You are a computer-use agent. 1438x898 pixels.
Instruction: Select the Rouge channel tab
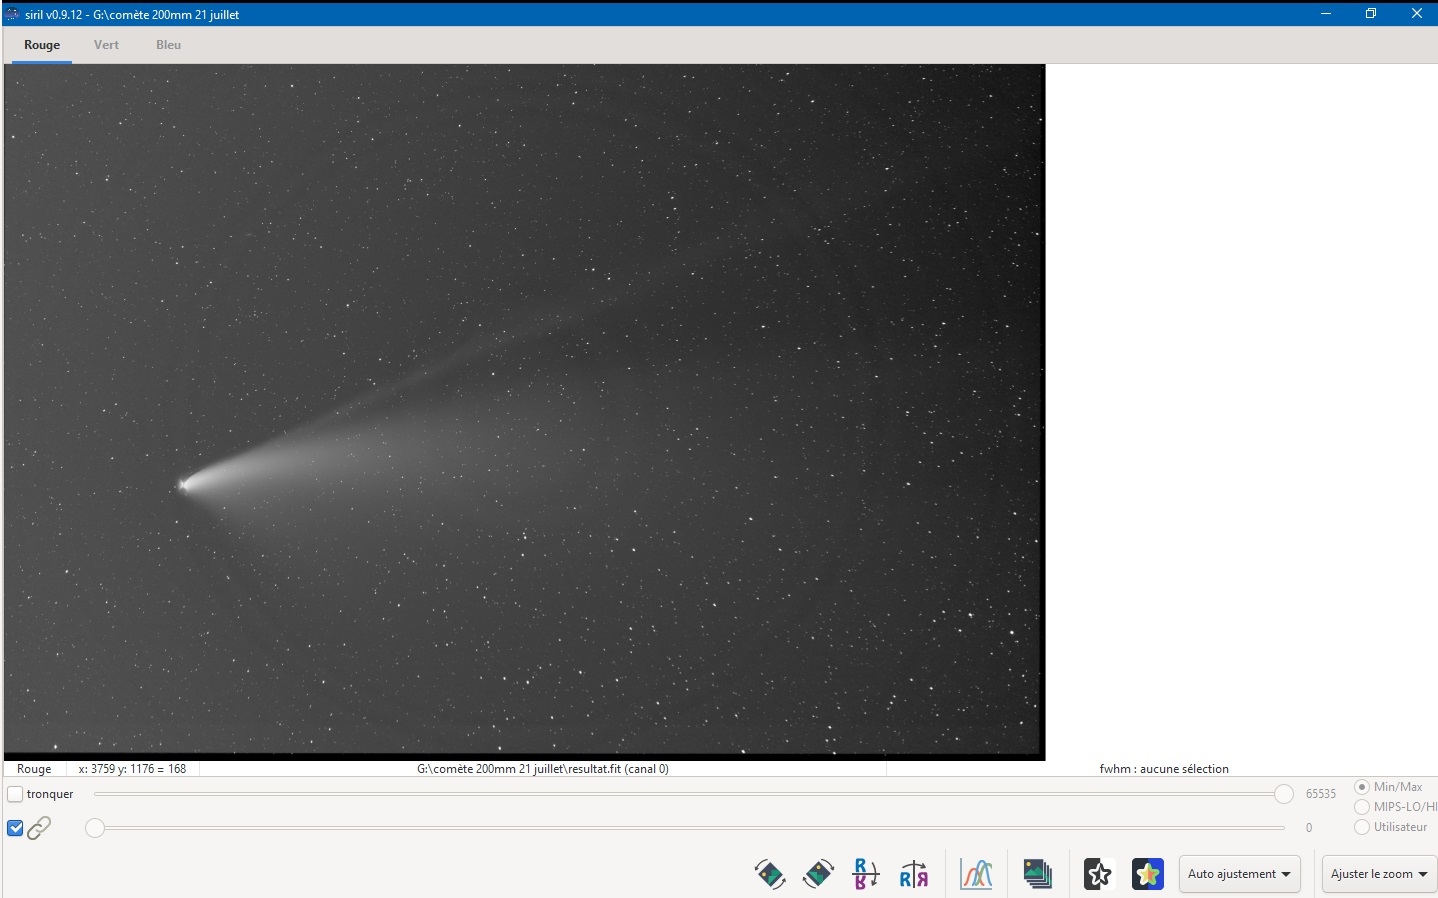[x=42, y=45]
